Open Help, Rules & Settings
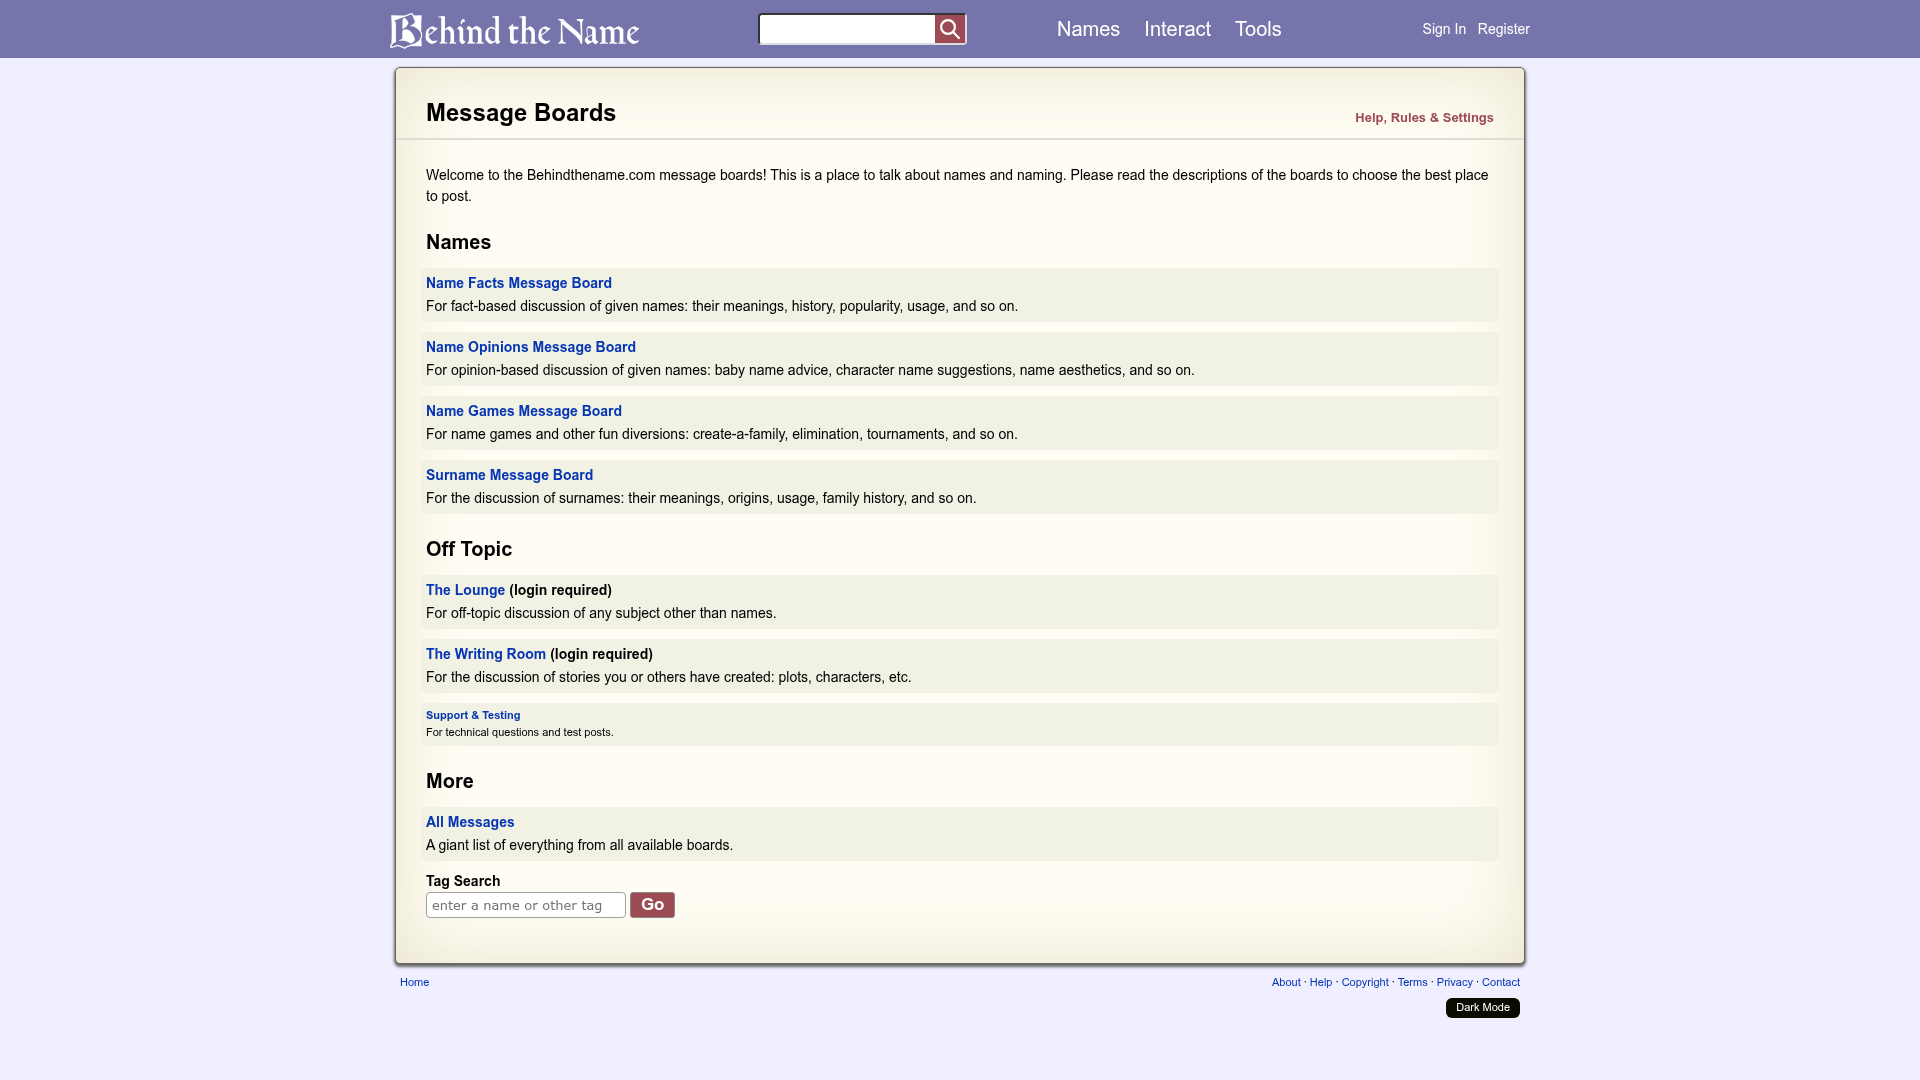 pos(1424,118)
